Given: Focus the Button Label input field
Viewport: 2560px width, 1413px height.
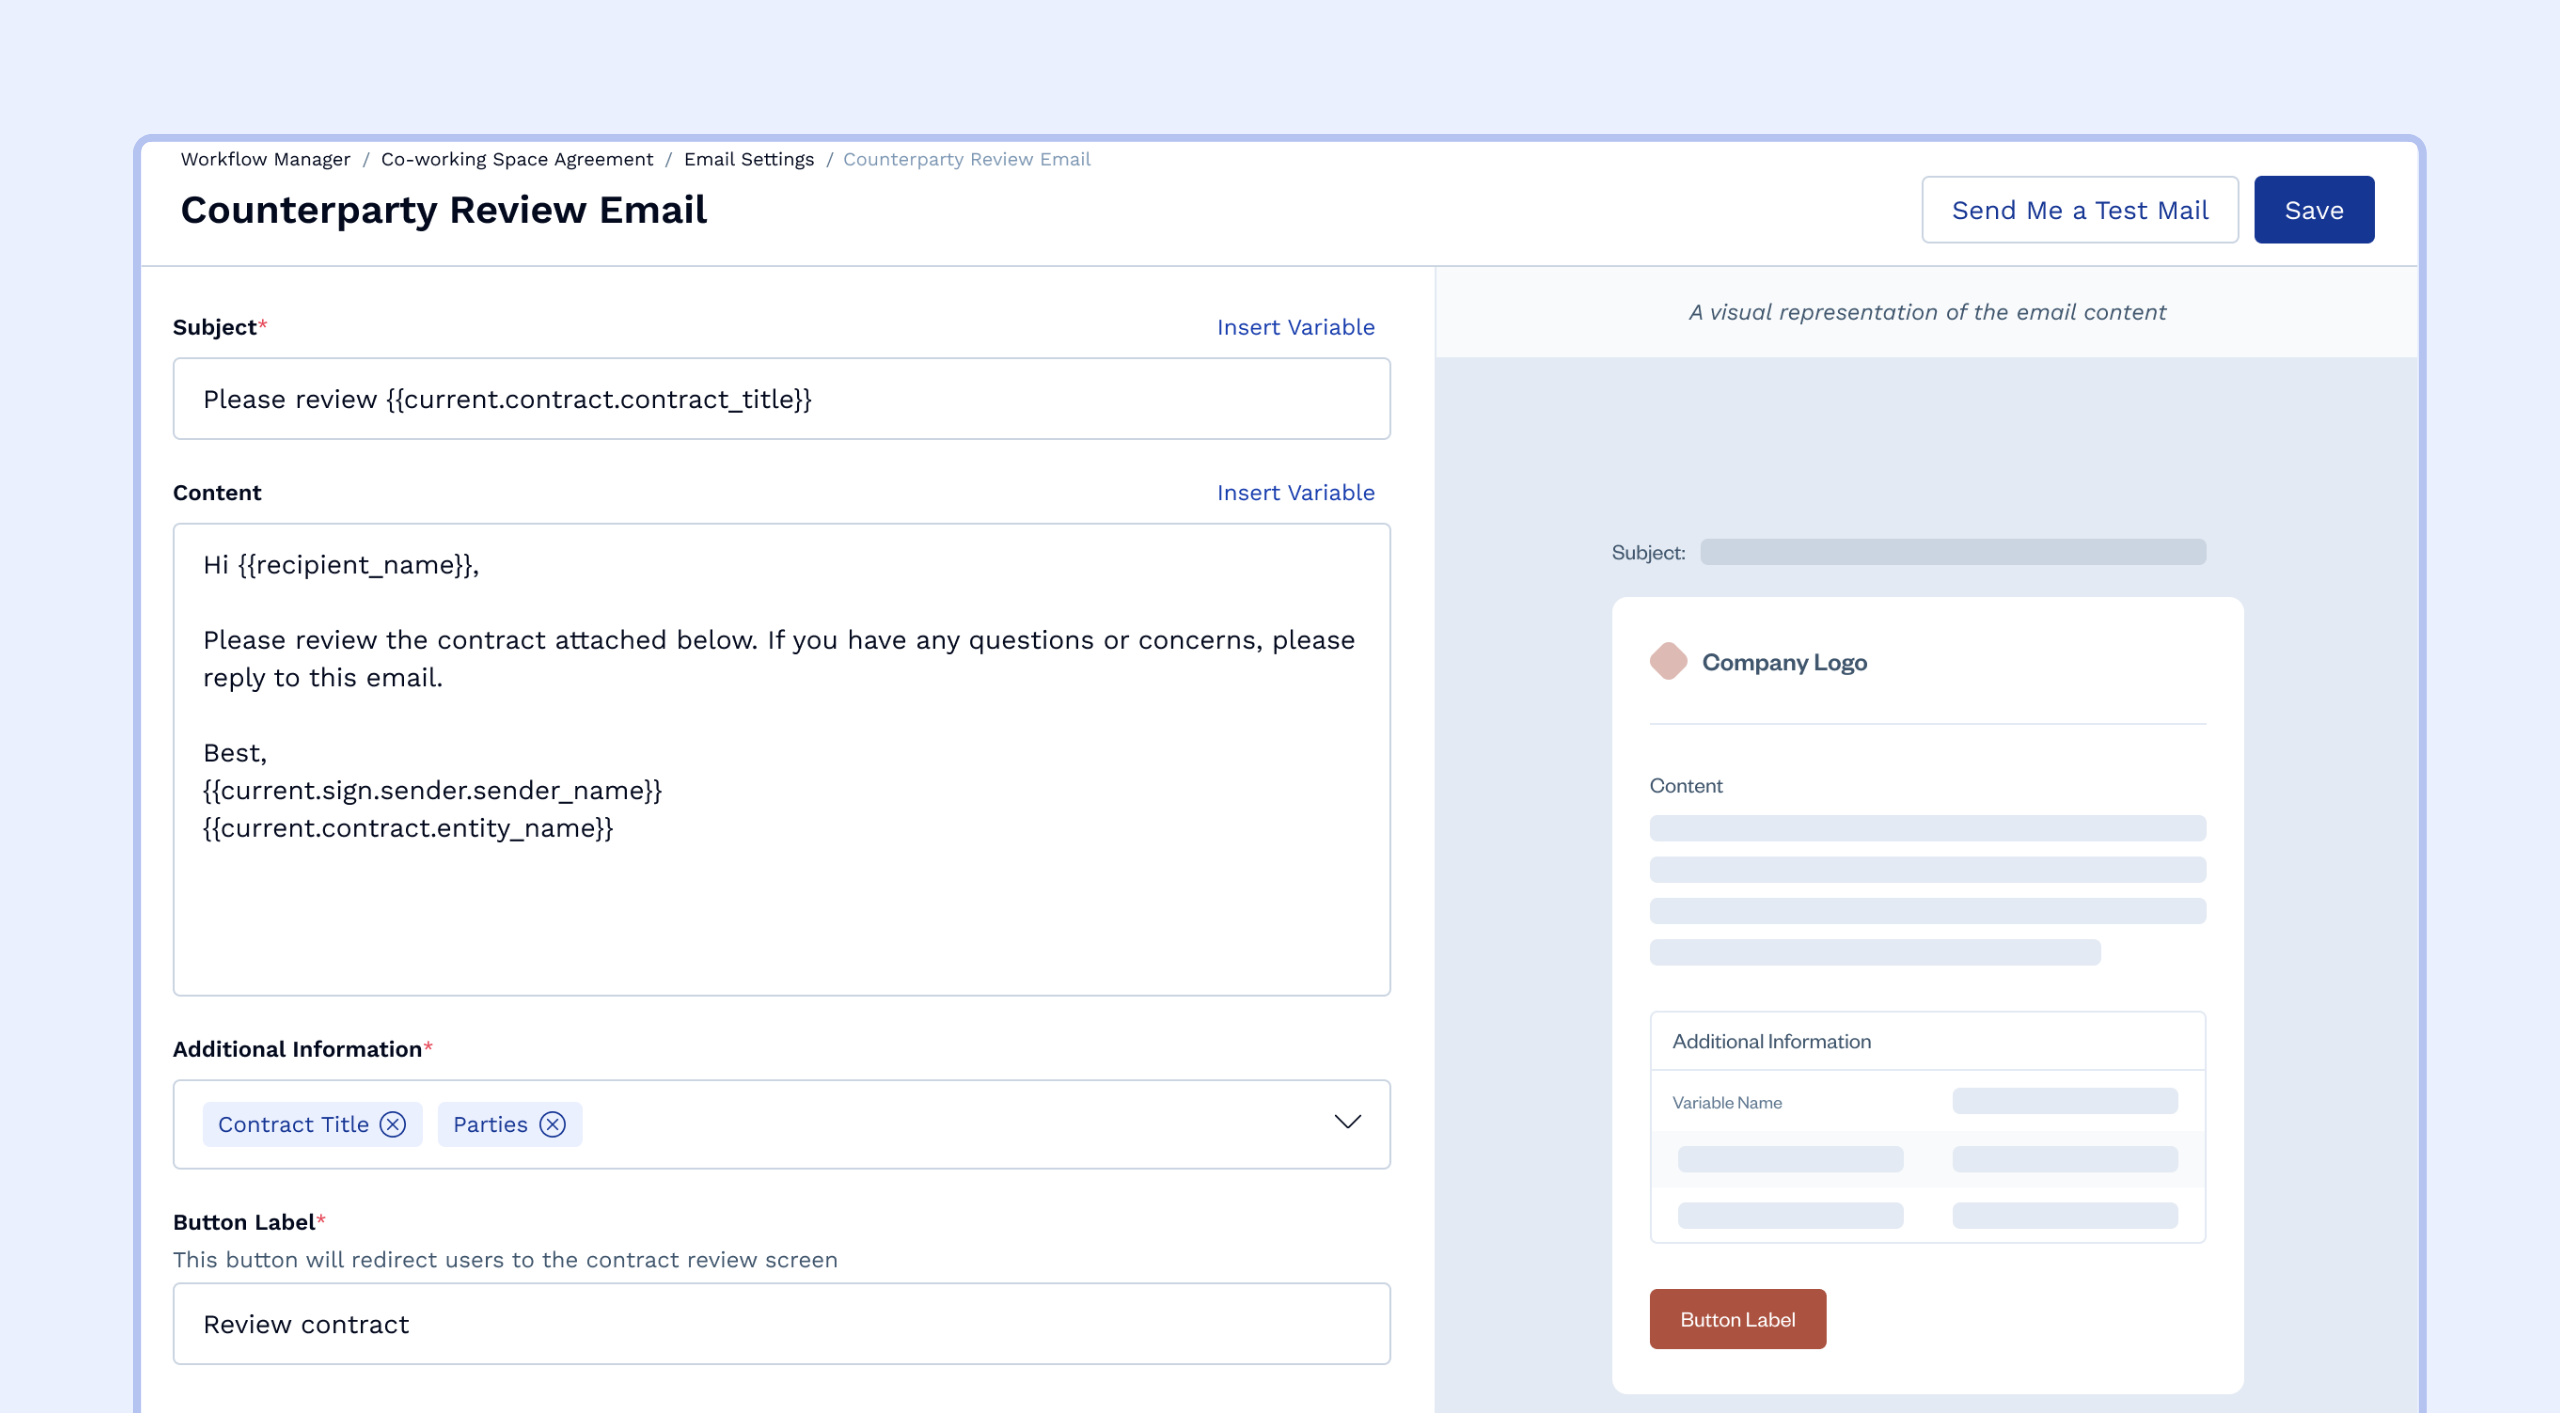Looking at the screenshot, I should (780, 1323).
